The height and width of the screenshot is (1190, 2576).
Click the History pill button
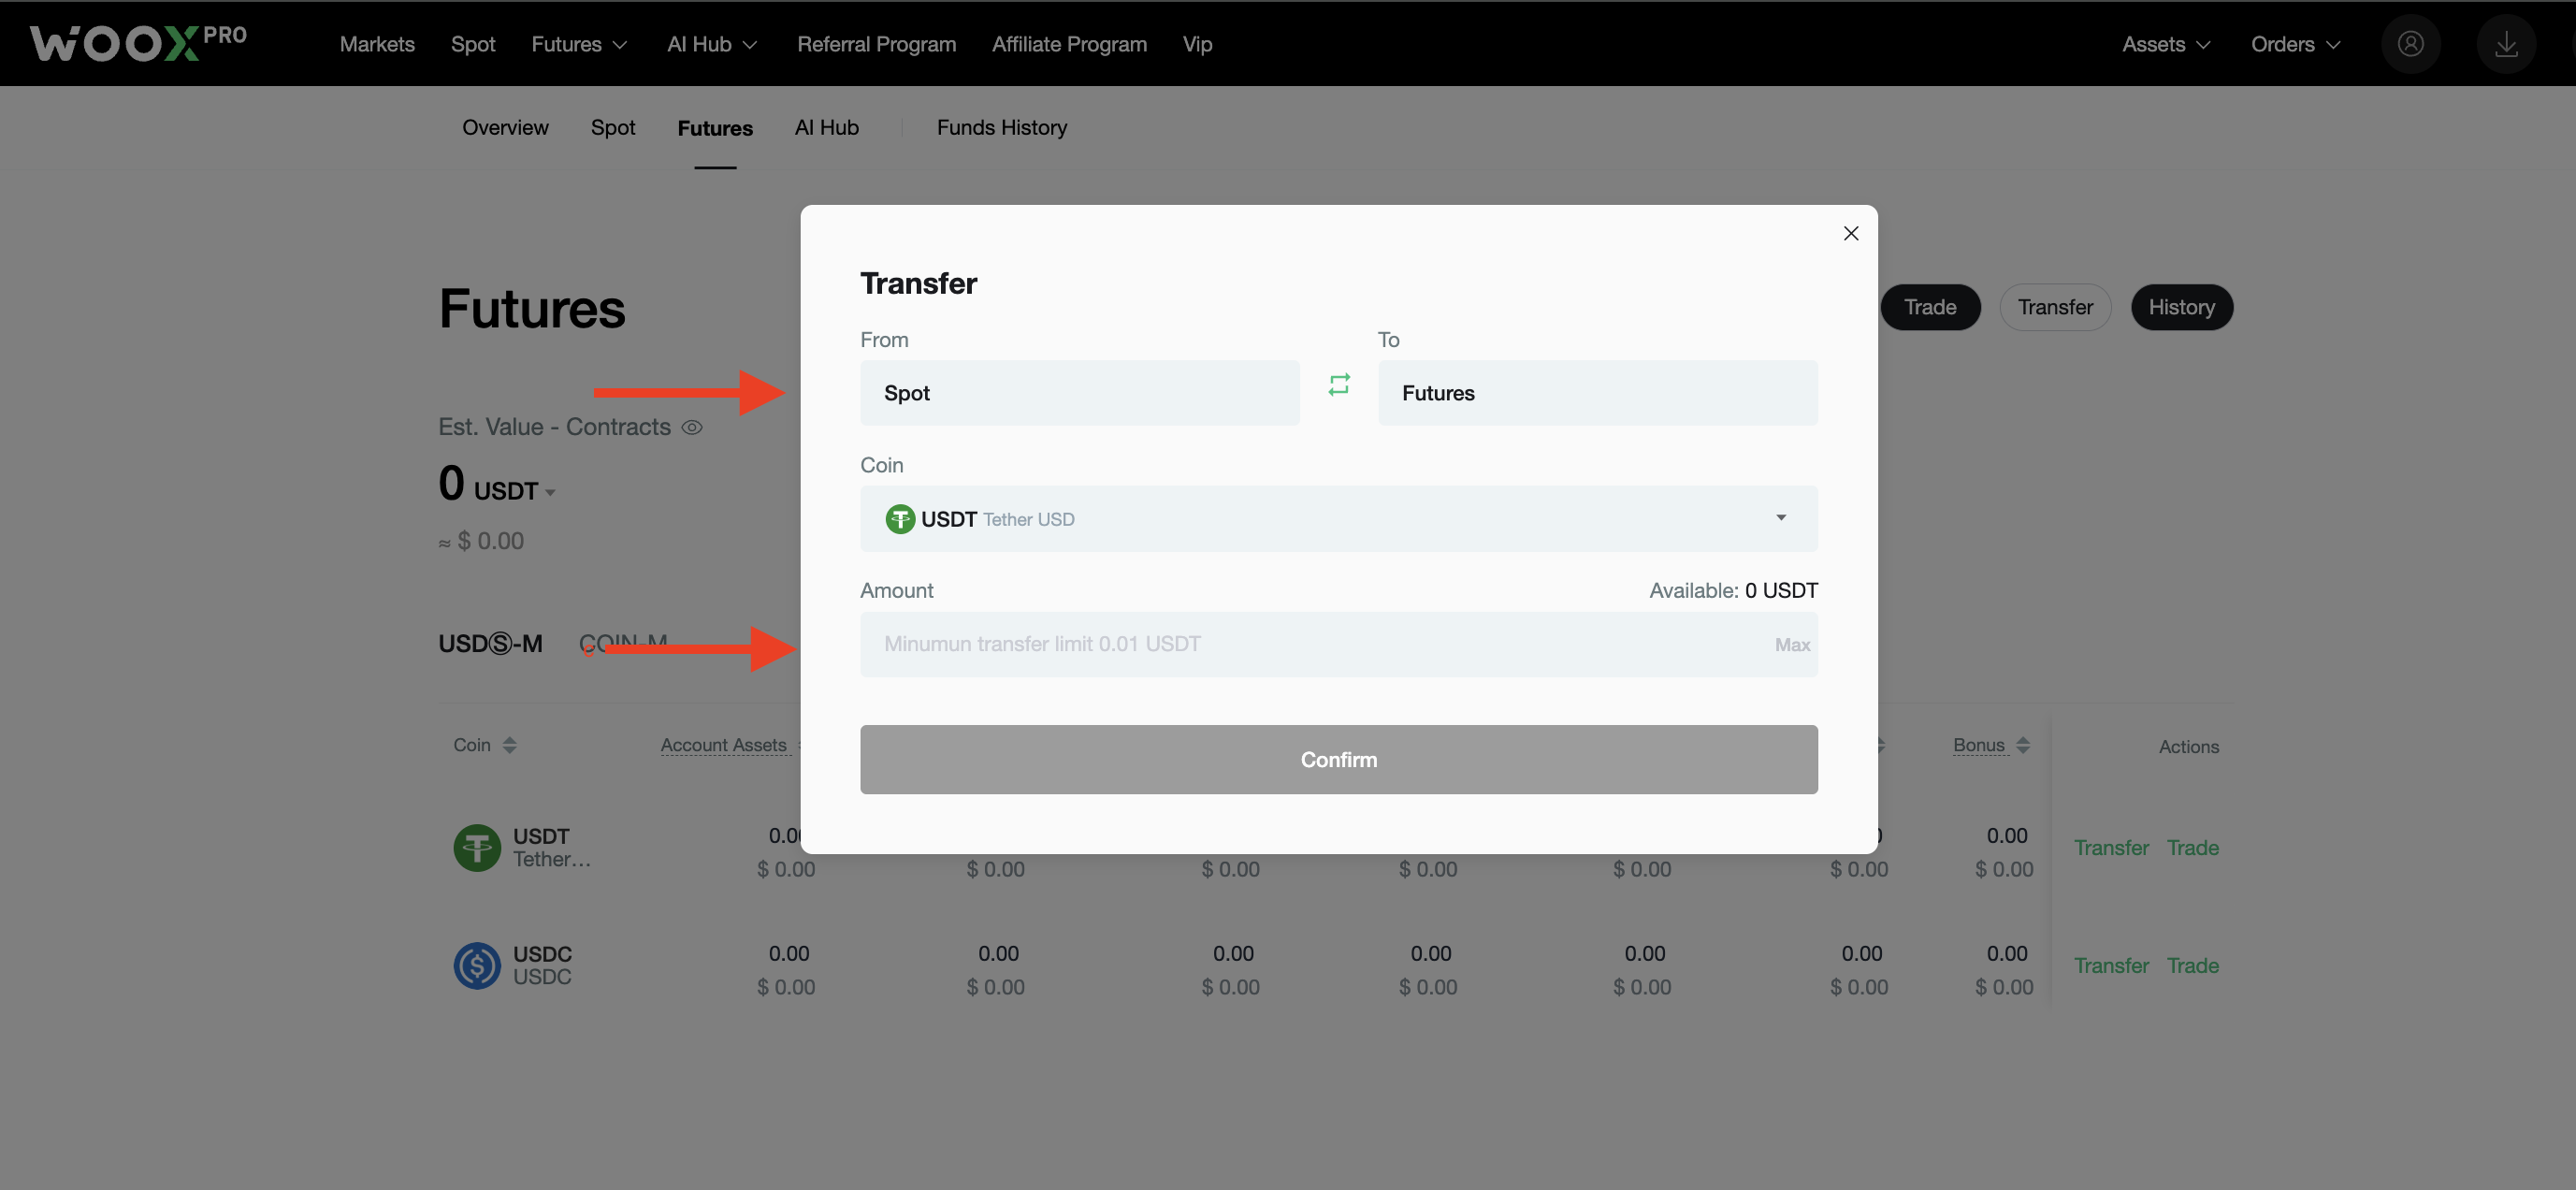pyautogui.click(x=2182, y=307)
